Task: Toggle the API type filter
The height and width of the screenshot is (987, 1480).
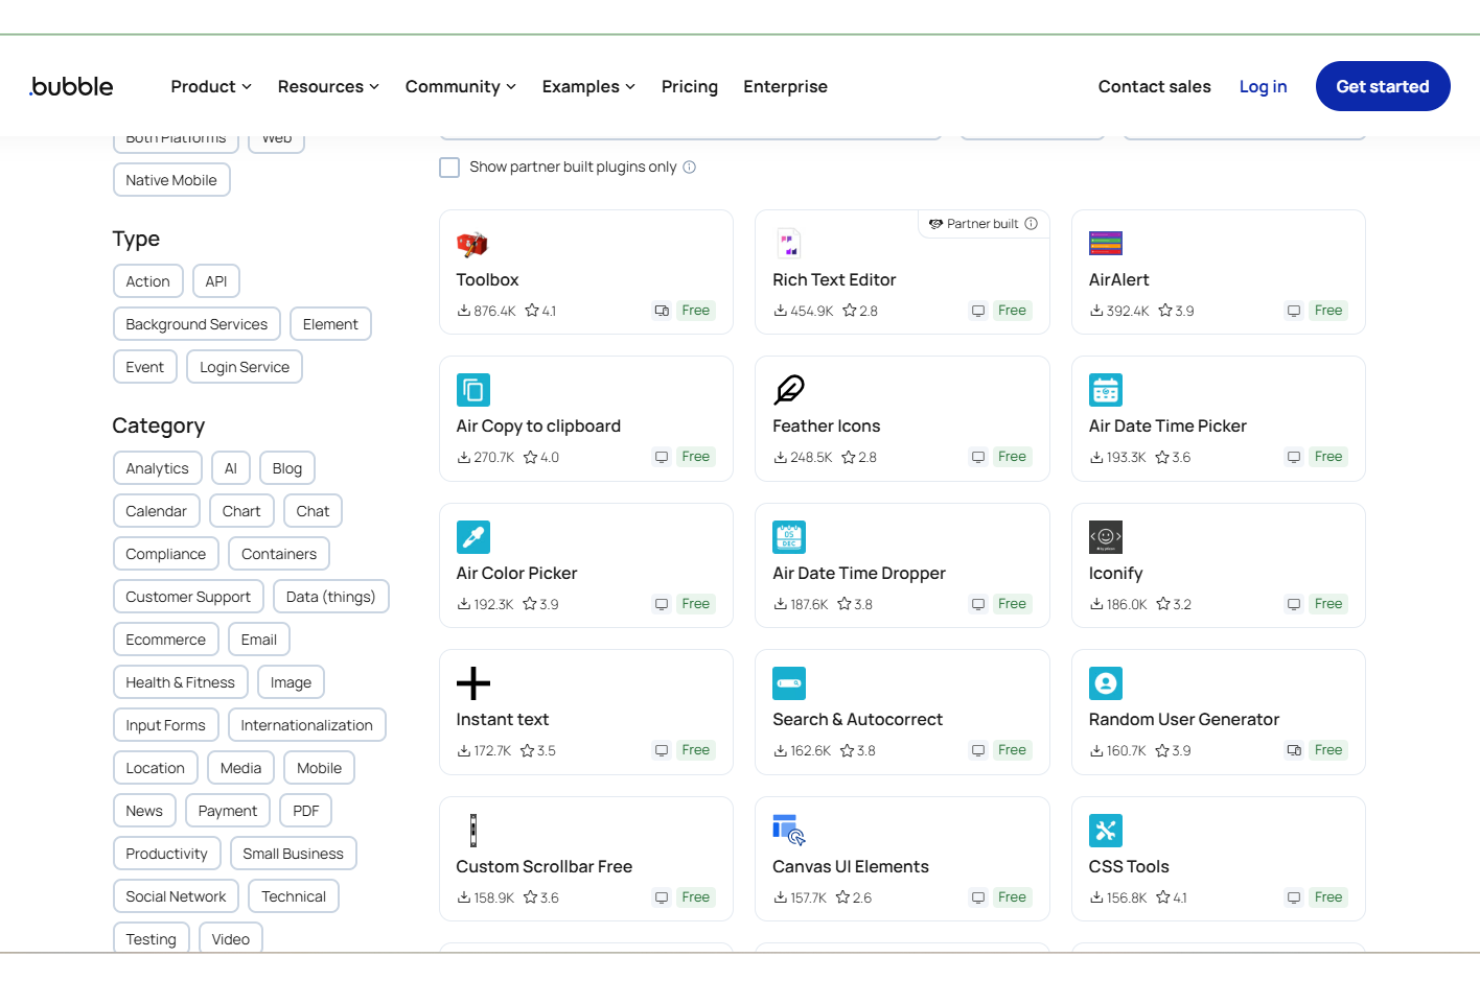Action: click(x=216, y=281)
